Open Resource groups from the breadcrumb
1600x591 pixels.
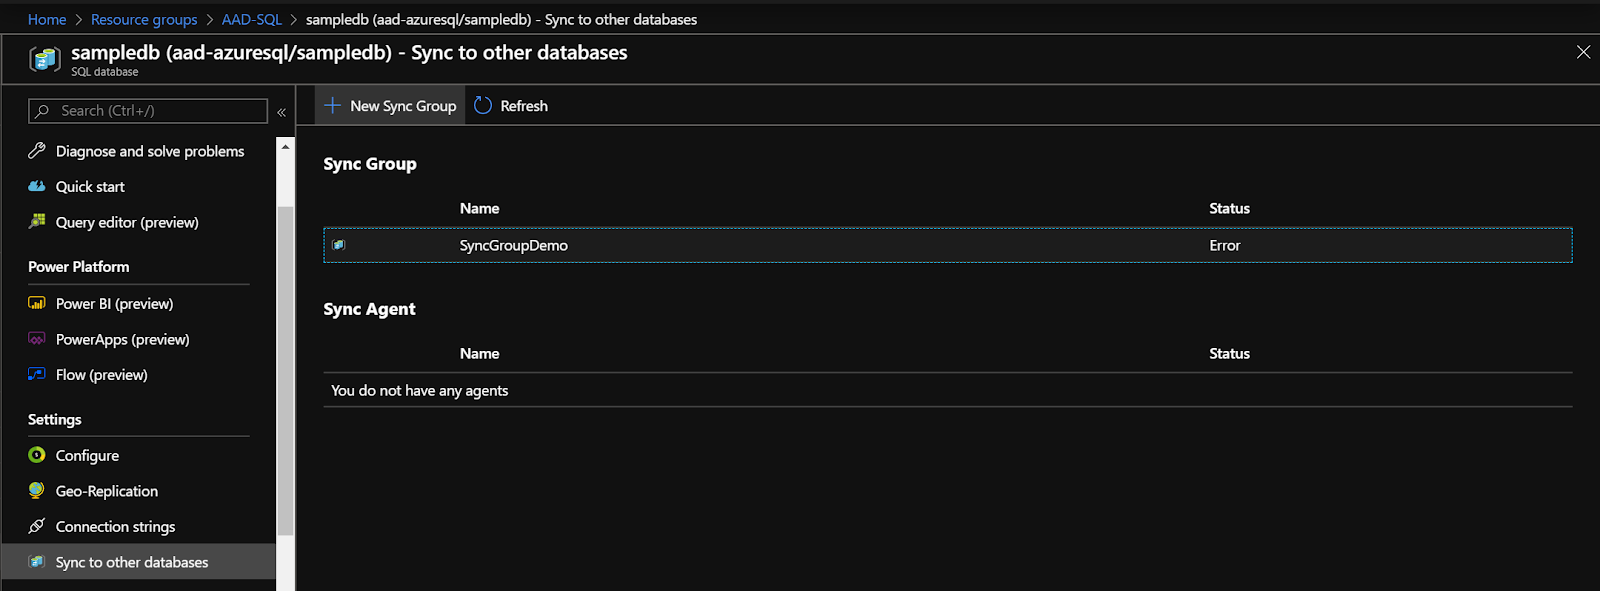click(x=144, y=19)
